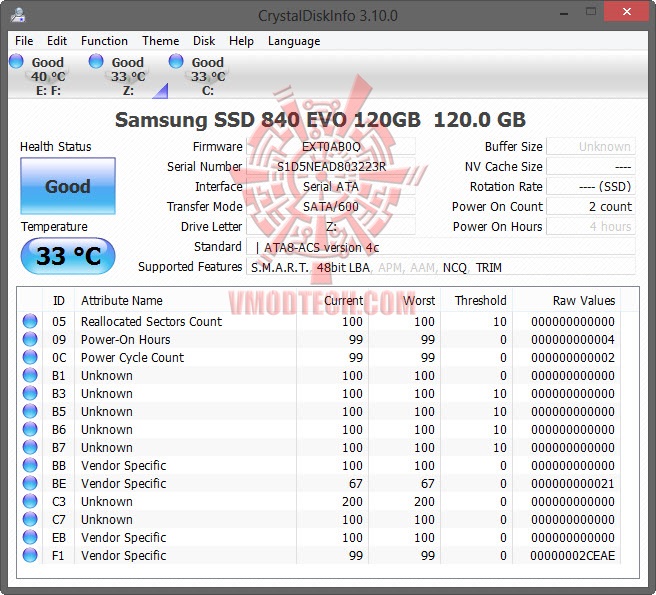Click status orb for attribute F1
The image size is (656, 595).
pos(30,555)
